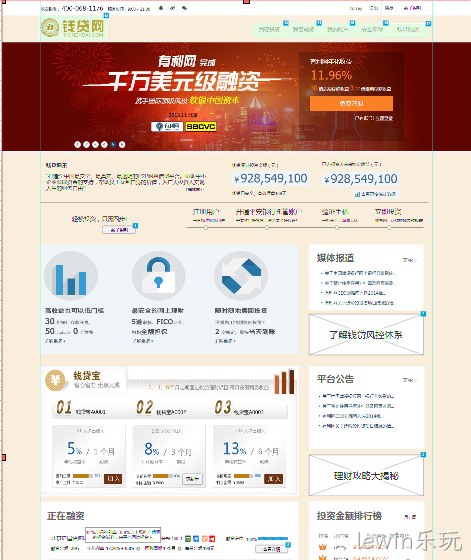The image size is (471, 560).
Task: Open the third main navigation menu item
Action: [337, 29]
